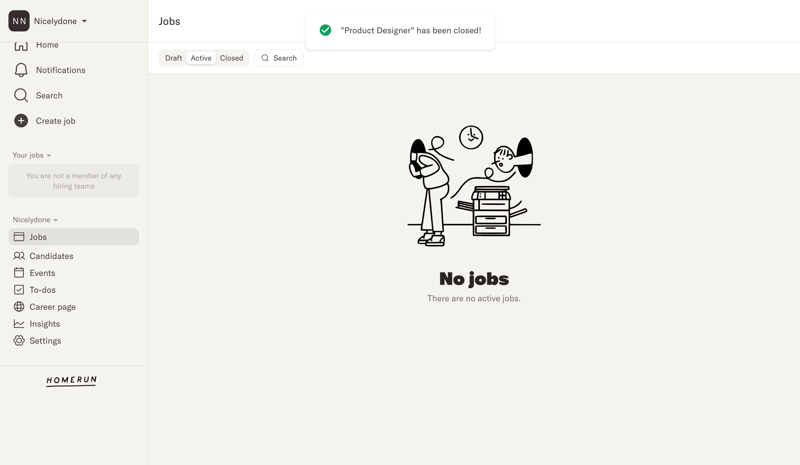
Task: Click the "There are no active jobs." text
Action: 474,299
